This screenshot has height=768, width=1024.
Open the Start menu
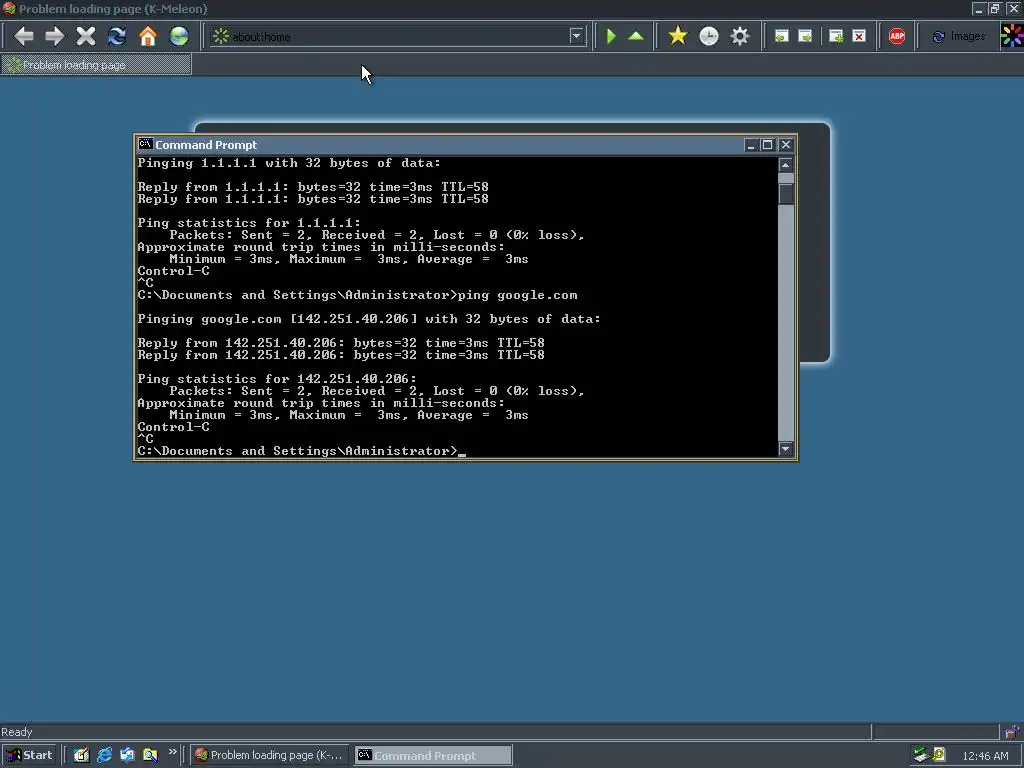point(30,755)
